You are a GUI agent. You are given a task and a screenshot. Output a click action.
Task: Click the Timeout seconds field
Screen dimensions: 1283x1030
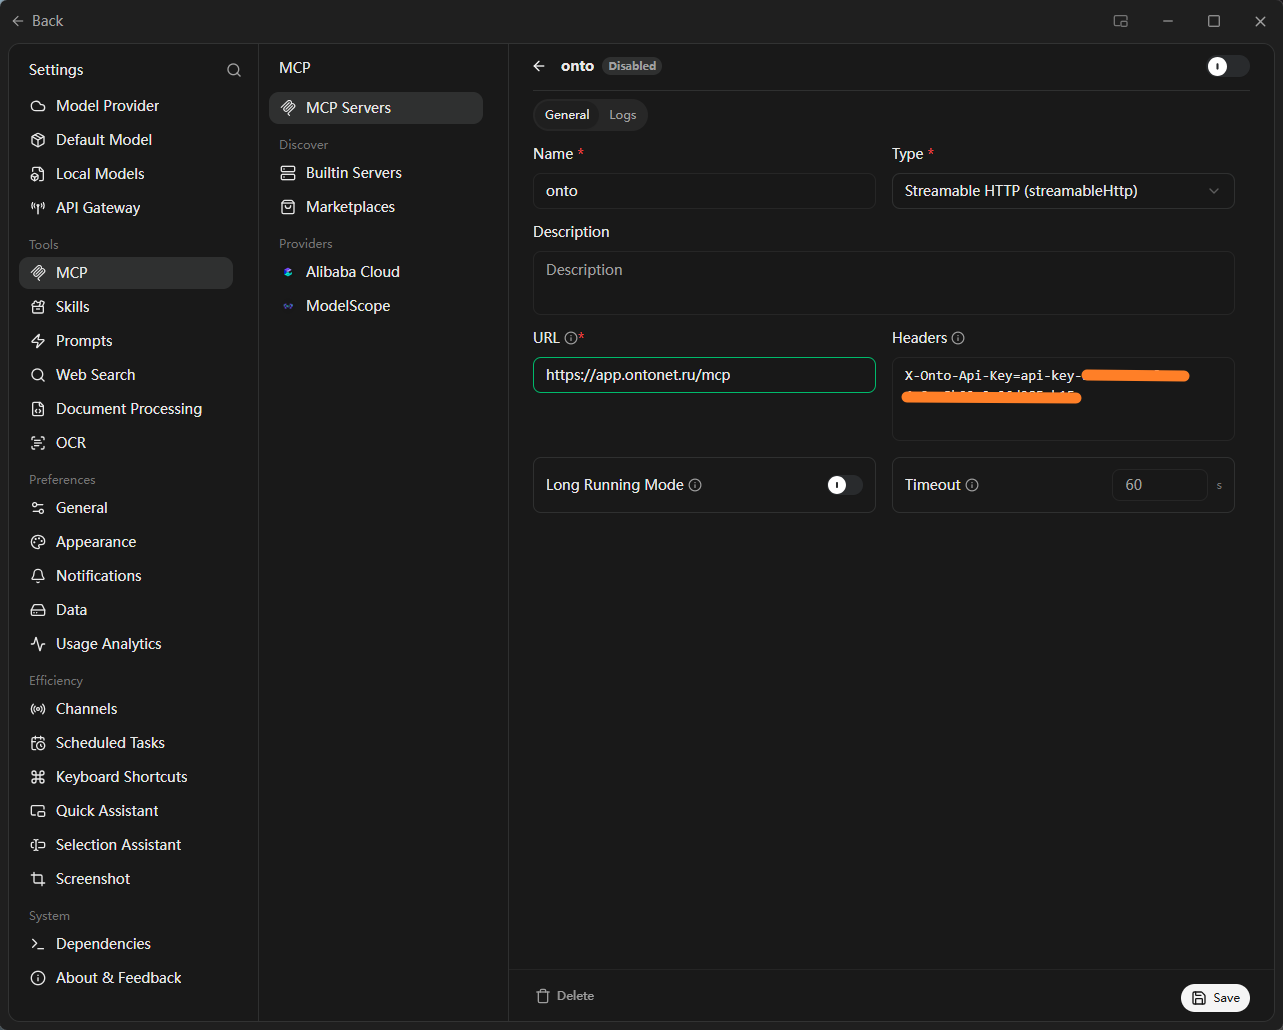(1160, 485)
